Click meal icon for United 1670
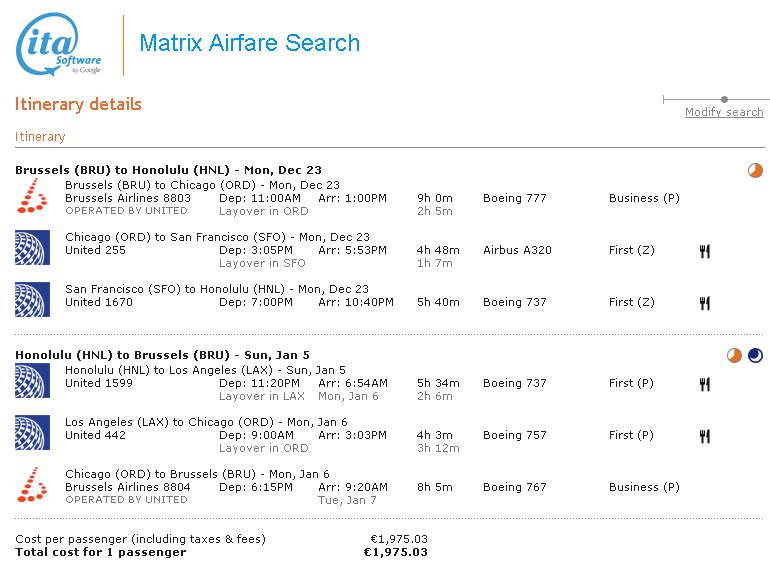 point(704,303)
